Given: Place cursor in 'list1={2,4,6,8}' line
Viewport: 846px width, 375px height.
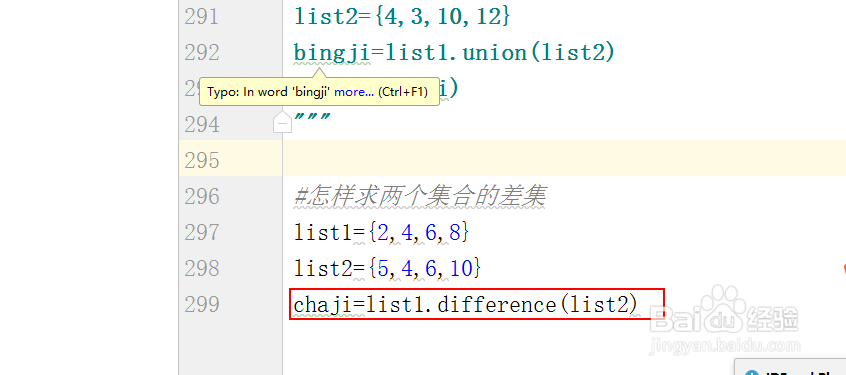Looking at the screenshot, I should (382, 233).
